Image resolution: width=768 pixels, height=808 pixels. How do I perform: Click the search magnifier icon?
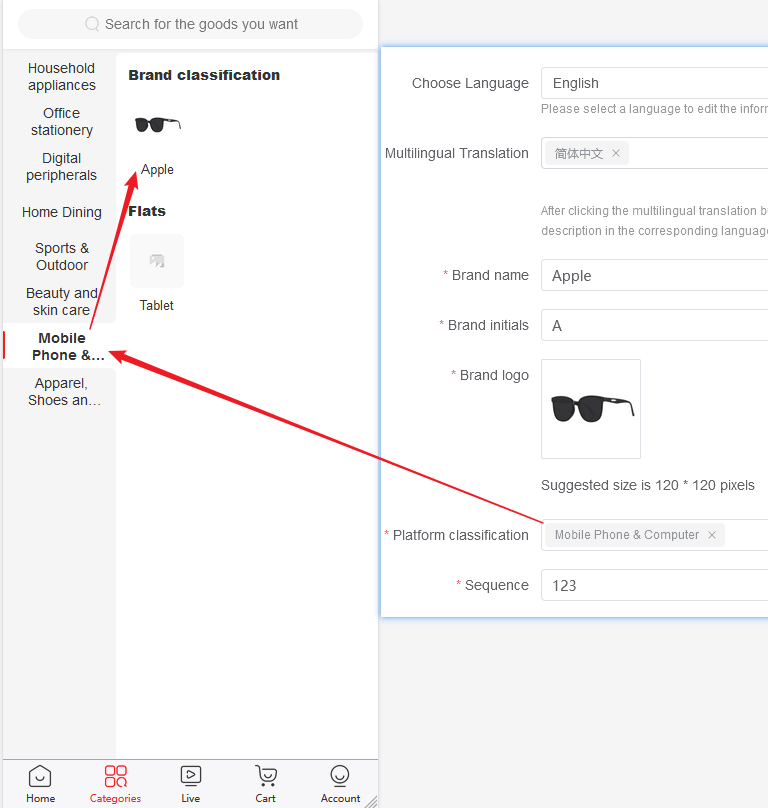92,24
